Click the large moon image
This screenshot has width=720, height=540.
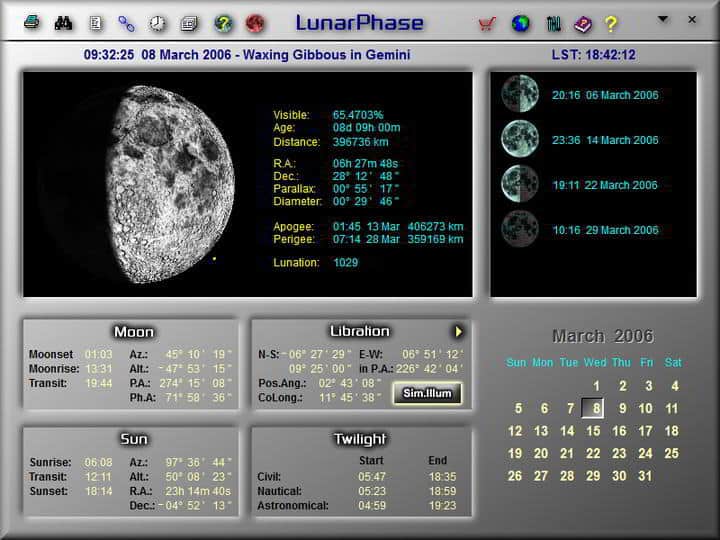tap(171, 184)
